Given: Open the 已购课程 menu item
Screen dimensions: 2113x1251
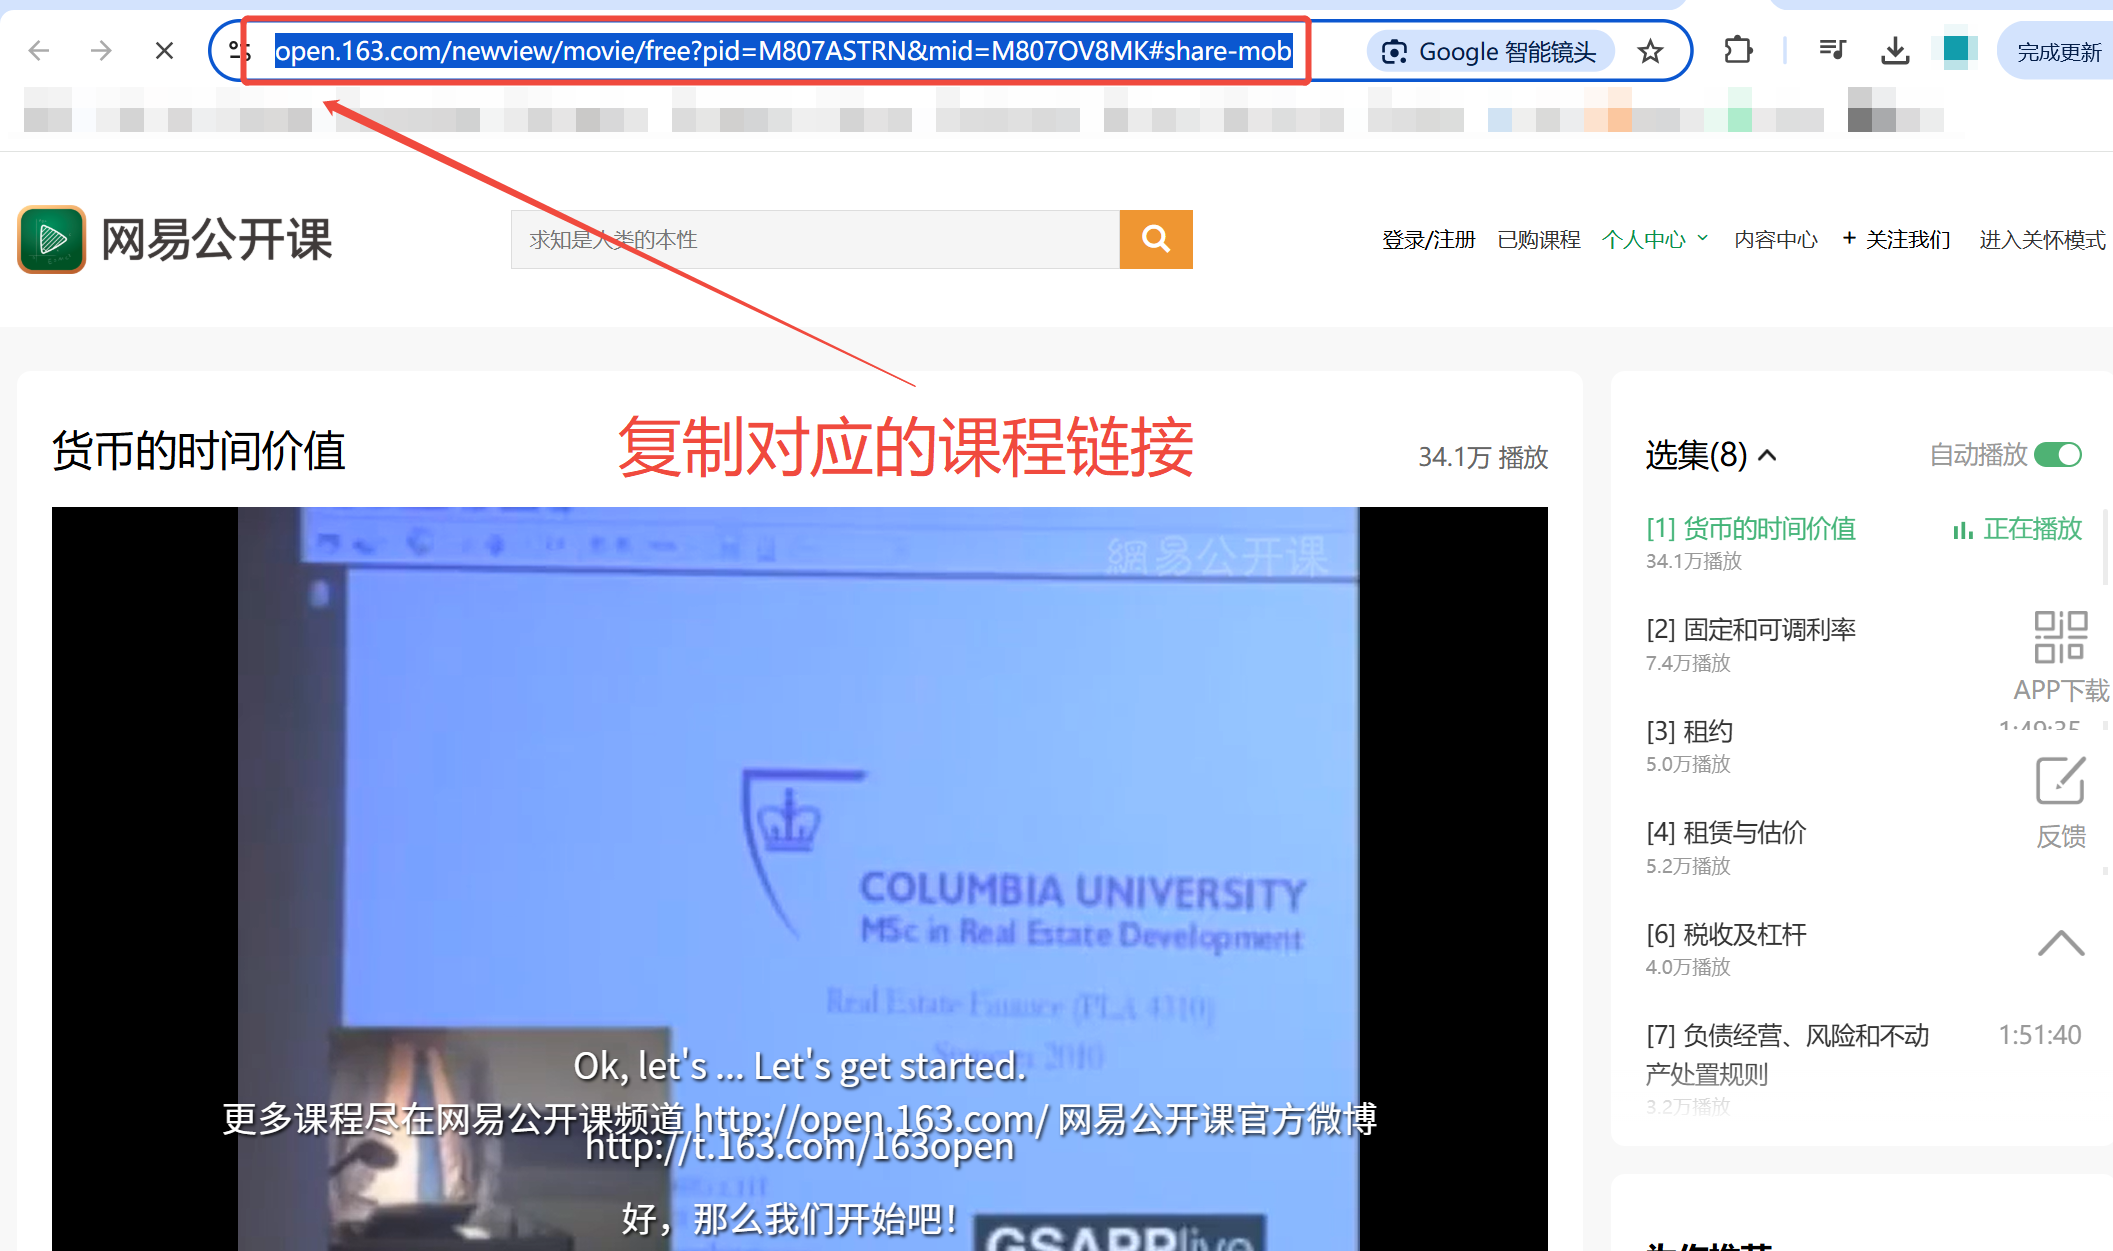Looking at the screenshot, I should coord(1538,240).
